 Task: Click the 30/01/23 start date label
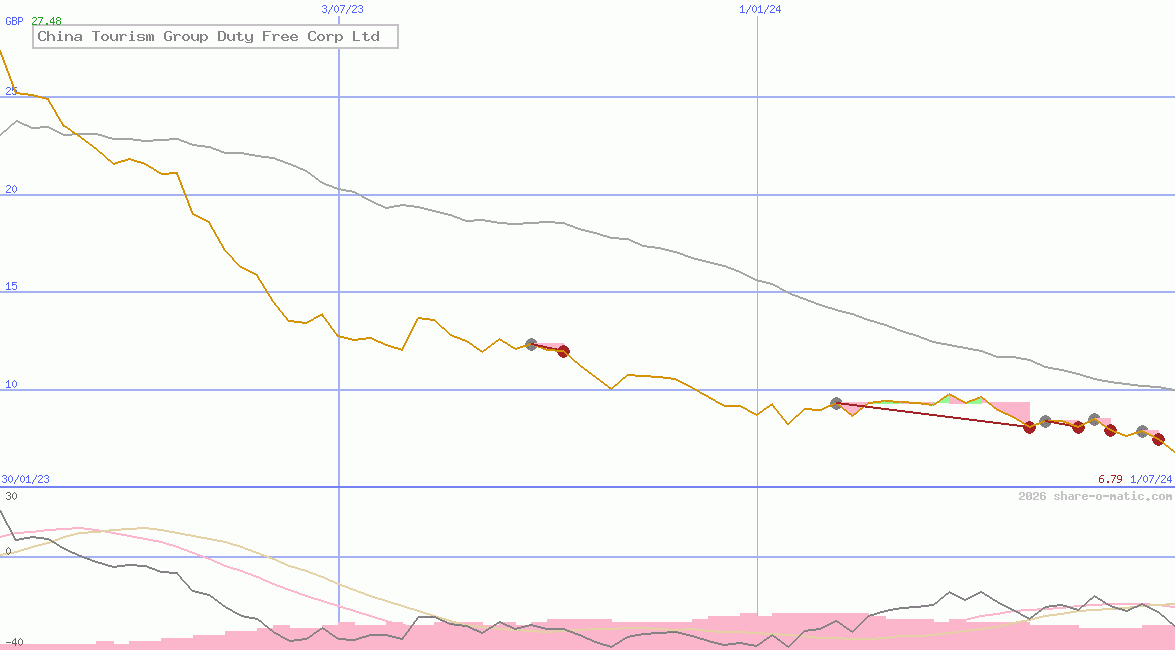point(25,480)
